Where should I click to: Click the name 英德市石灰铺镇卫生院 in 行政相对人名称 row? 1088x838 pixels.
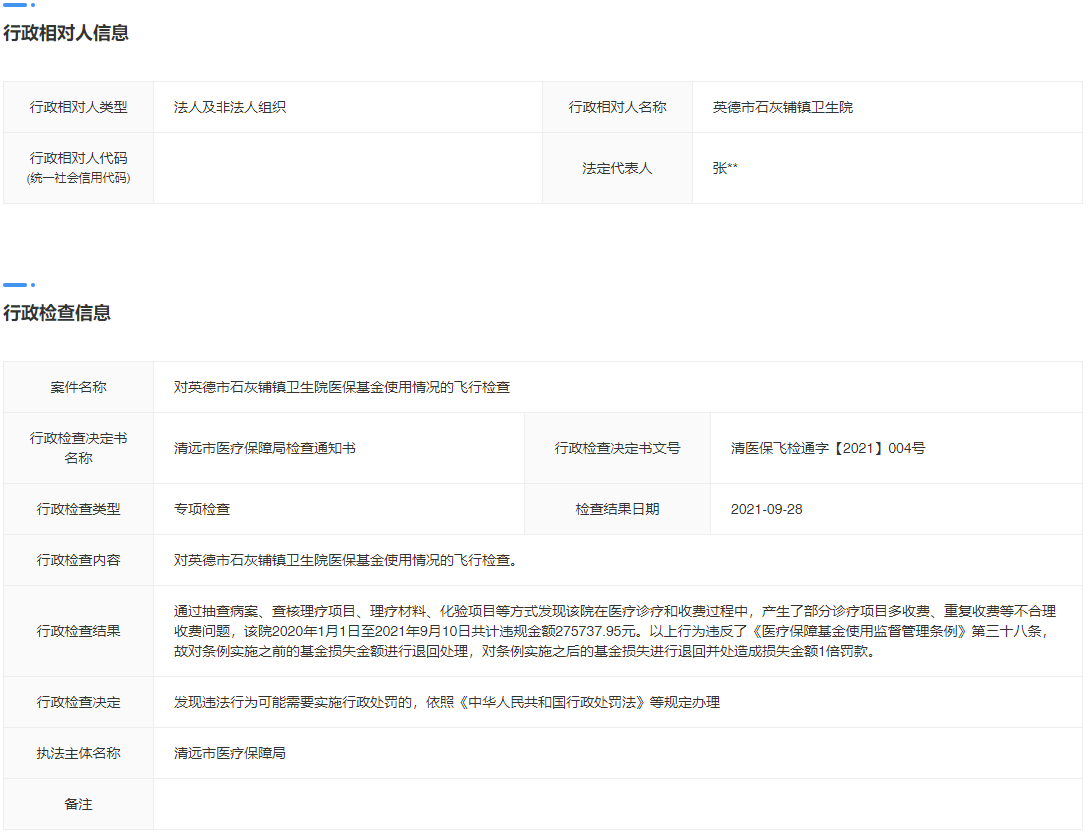coord(783,107)
